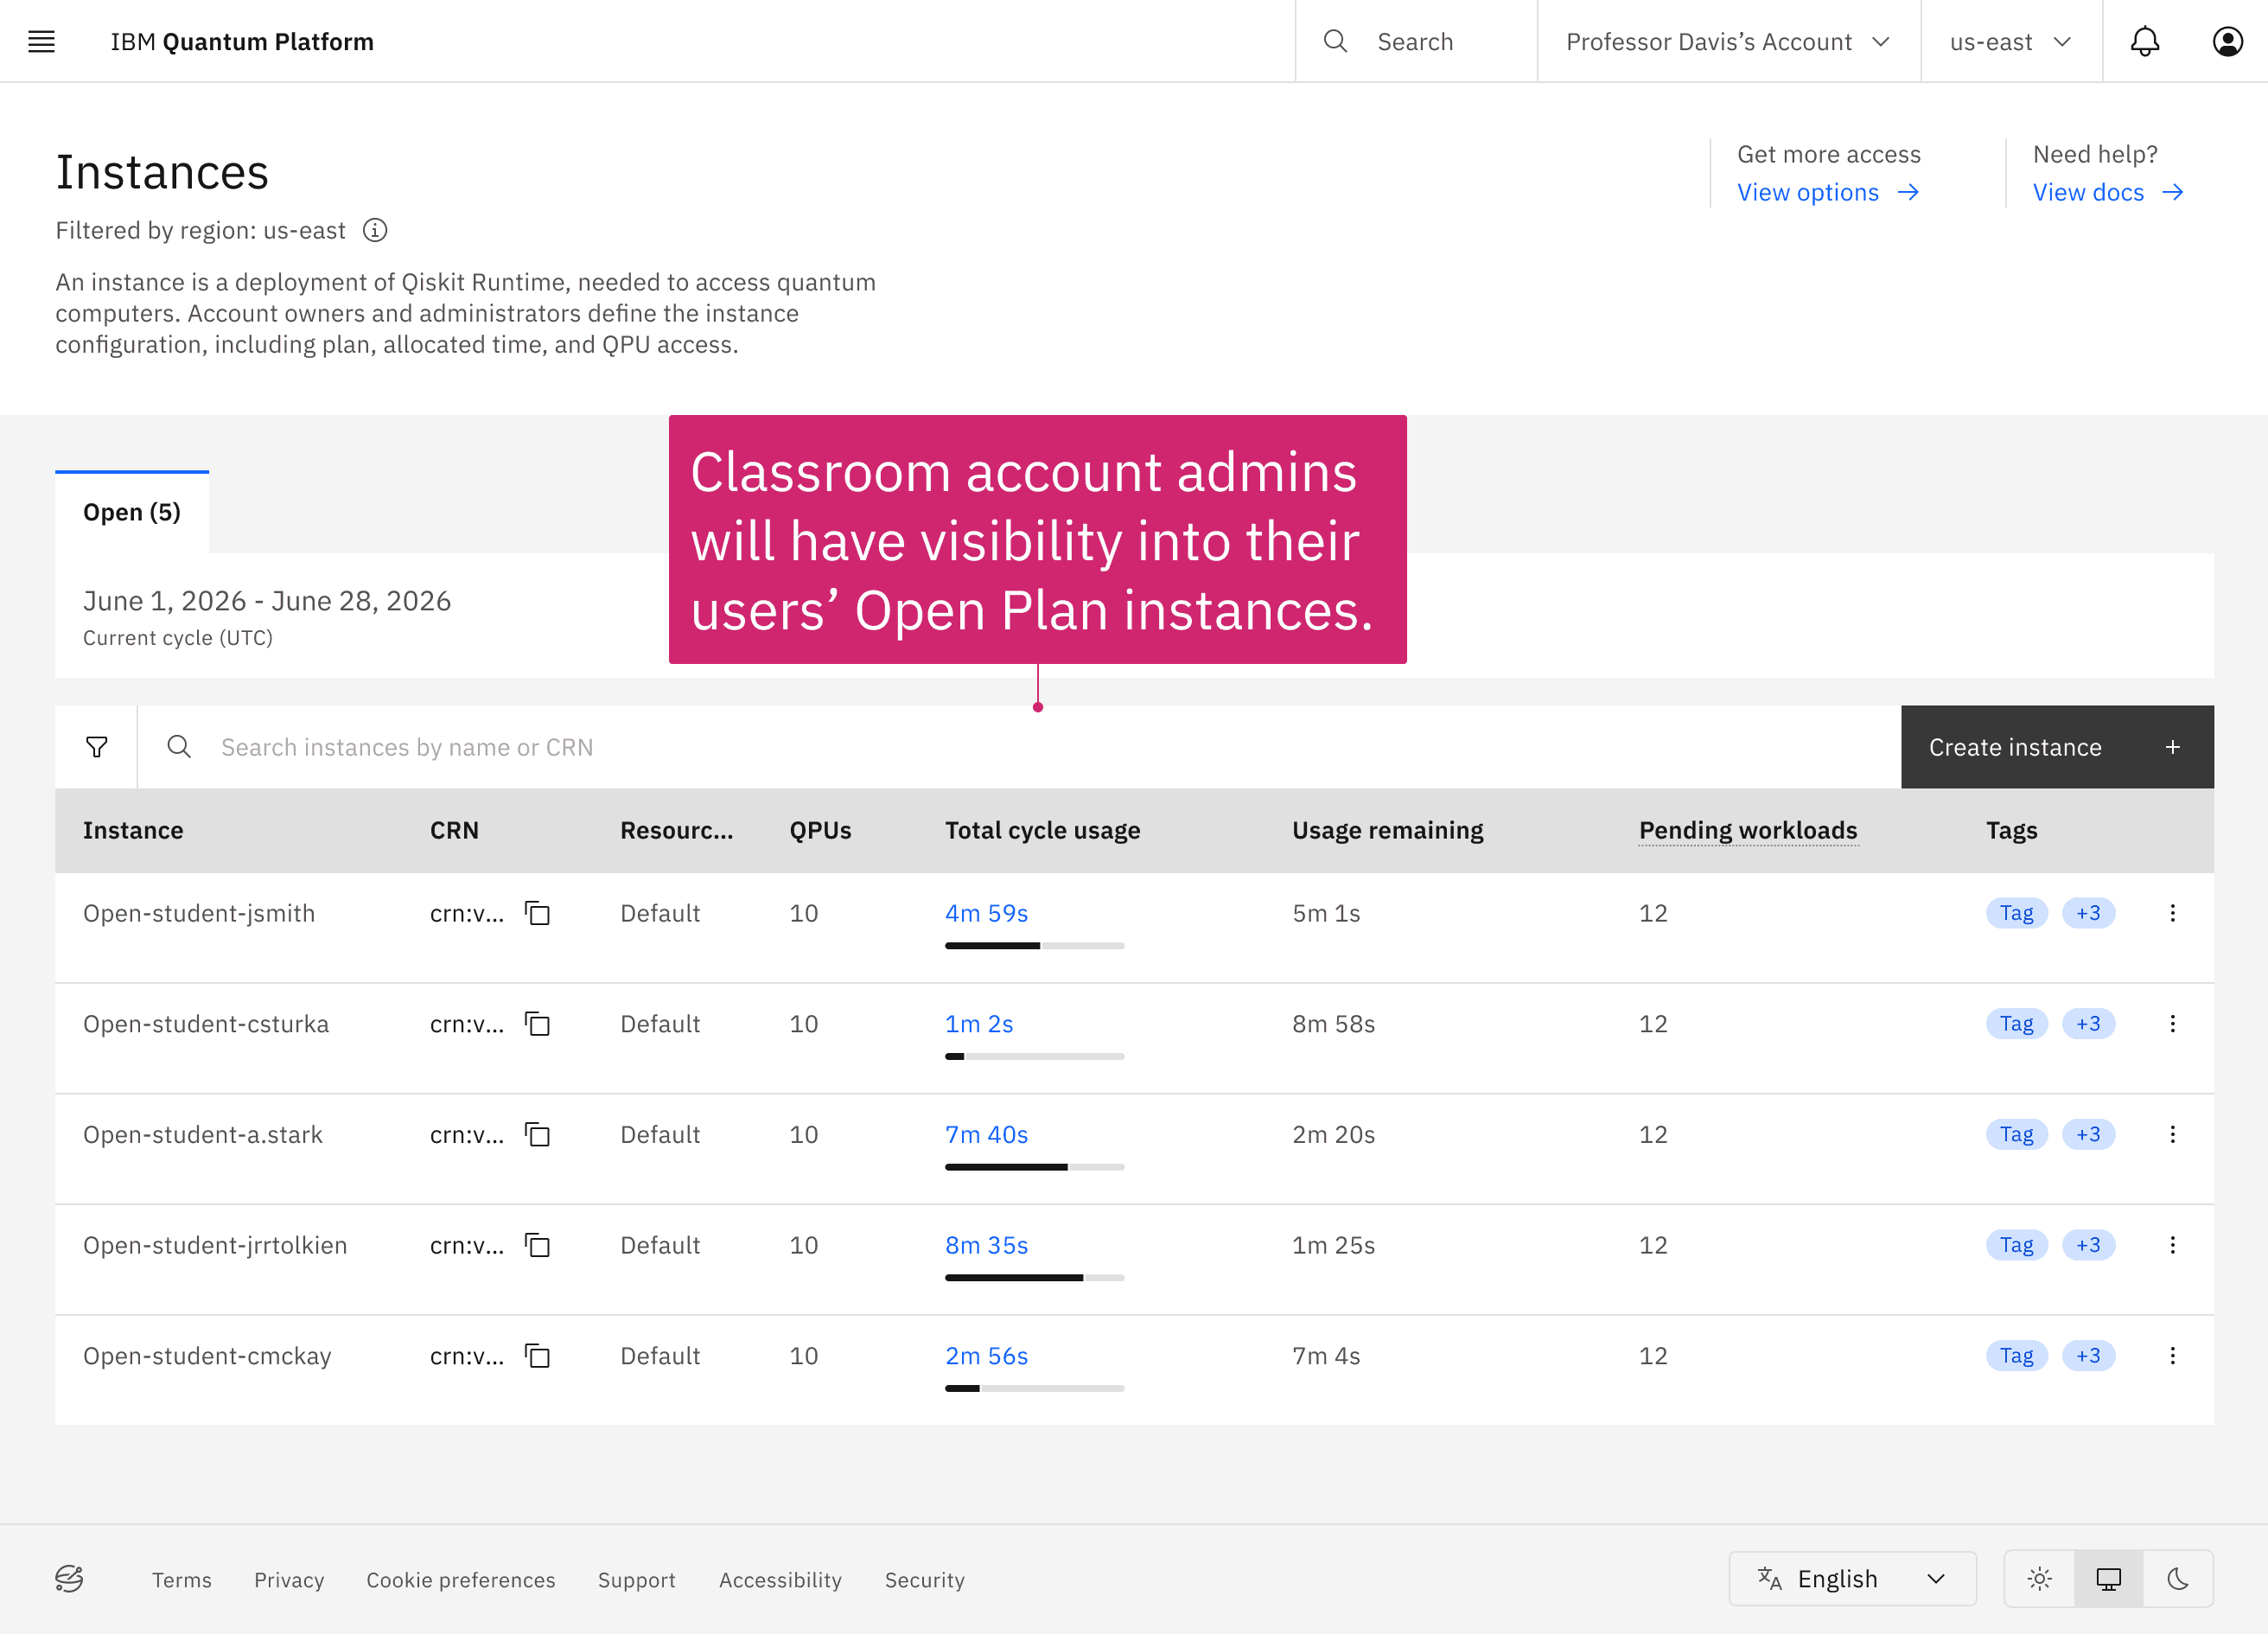Copy CRN for Open-student-a.stark
The image size is (2268, 1634).
point(538,1134)
